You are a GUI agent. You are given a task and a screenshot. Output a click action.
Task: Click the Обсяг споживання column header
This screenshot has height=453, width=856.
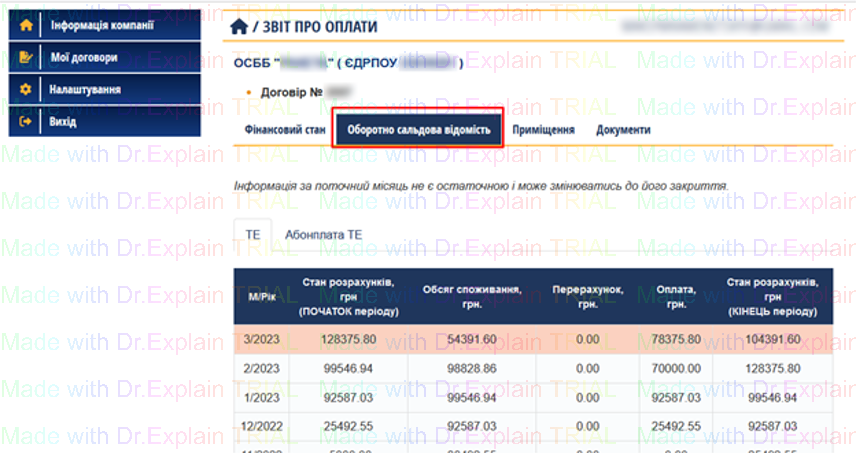click(x=470, y=297)
